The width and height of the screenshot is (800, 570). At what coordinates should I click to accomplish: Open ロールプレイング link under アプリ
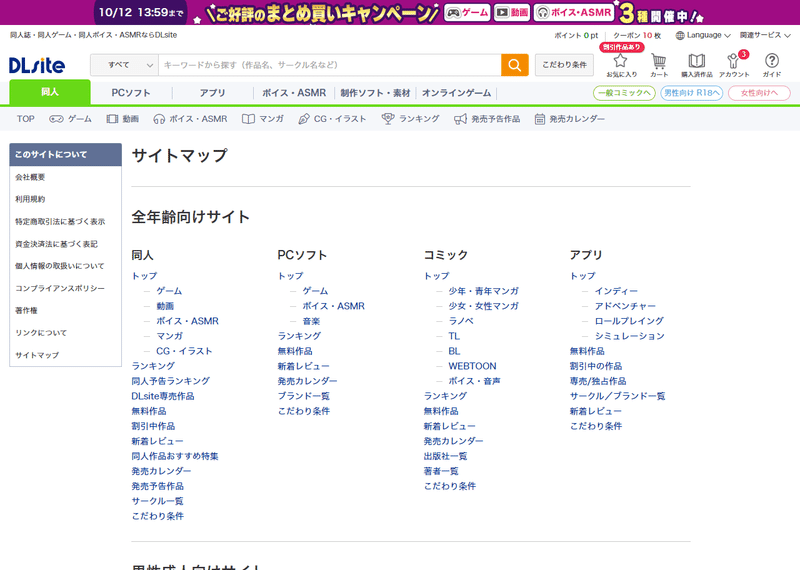tap(629, 321)
